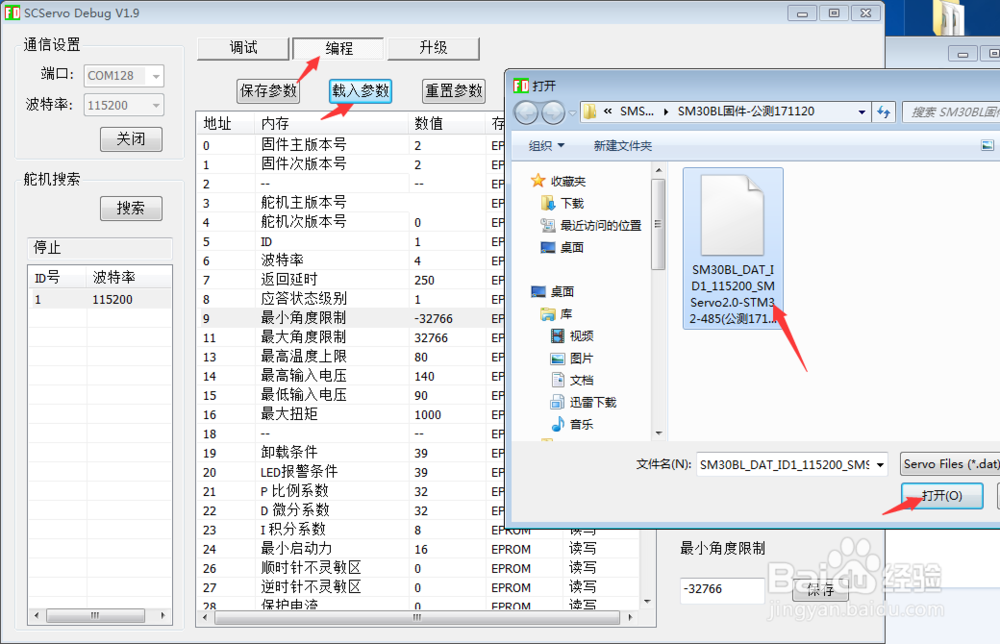Go forward in Open dialog
This screenshot has width=1000, height=644.
553,113
